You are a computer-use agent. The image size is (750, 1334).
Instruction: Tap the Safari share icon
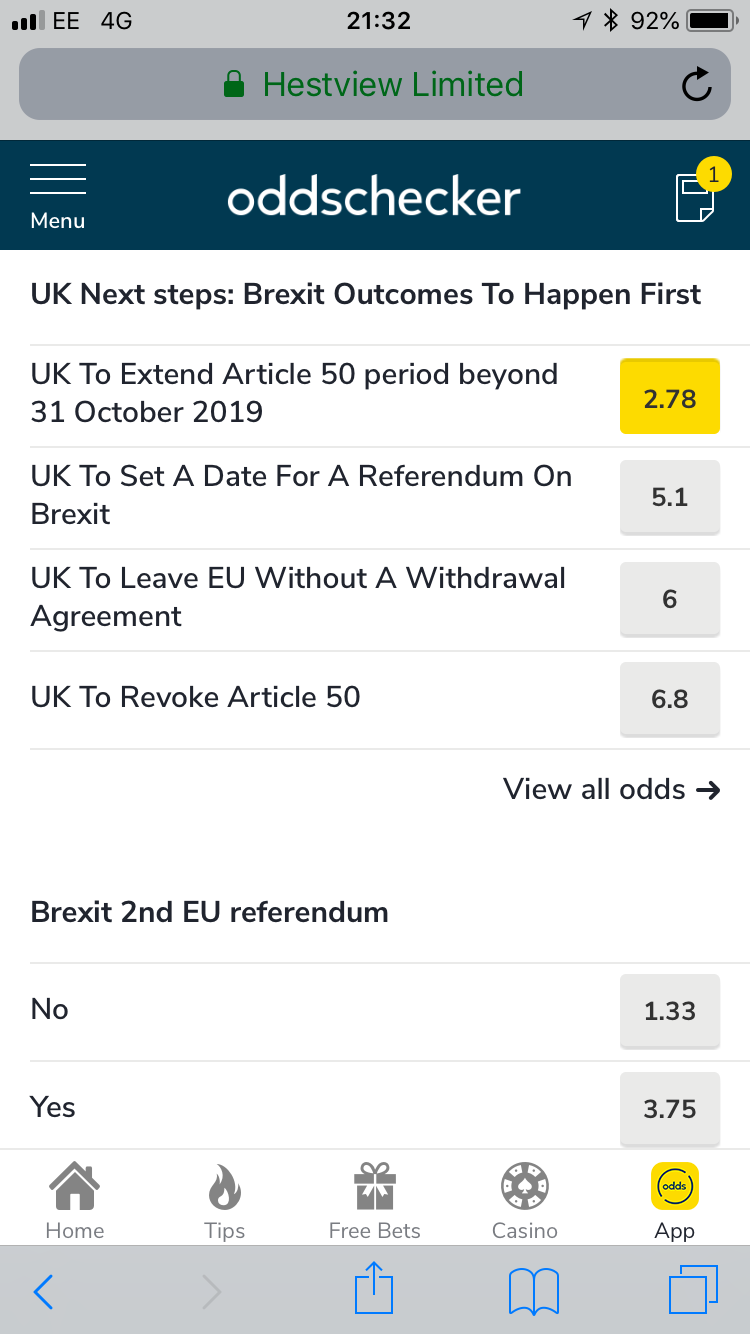(375, 1290)
